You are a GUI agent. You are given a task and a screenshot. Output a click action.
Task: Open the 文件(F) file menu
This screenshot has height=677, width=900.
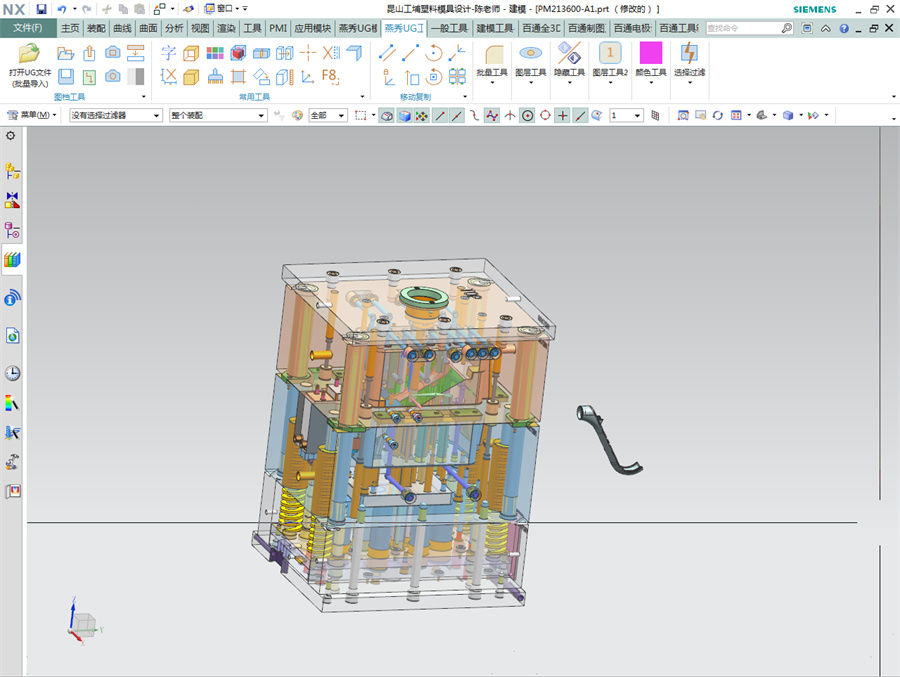(28, 28)
